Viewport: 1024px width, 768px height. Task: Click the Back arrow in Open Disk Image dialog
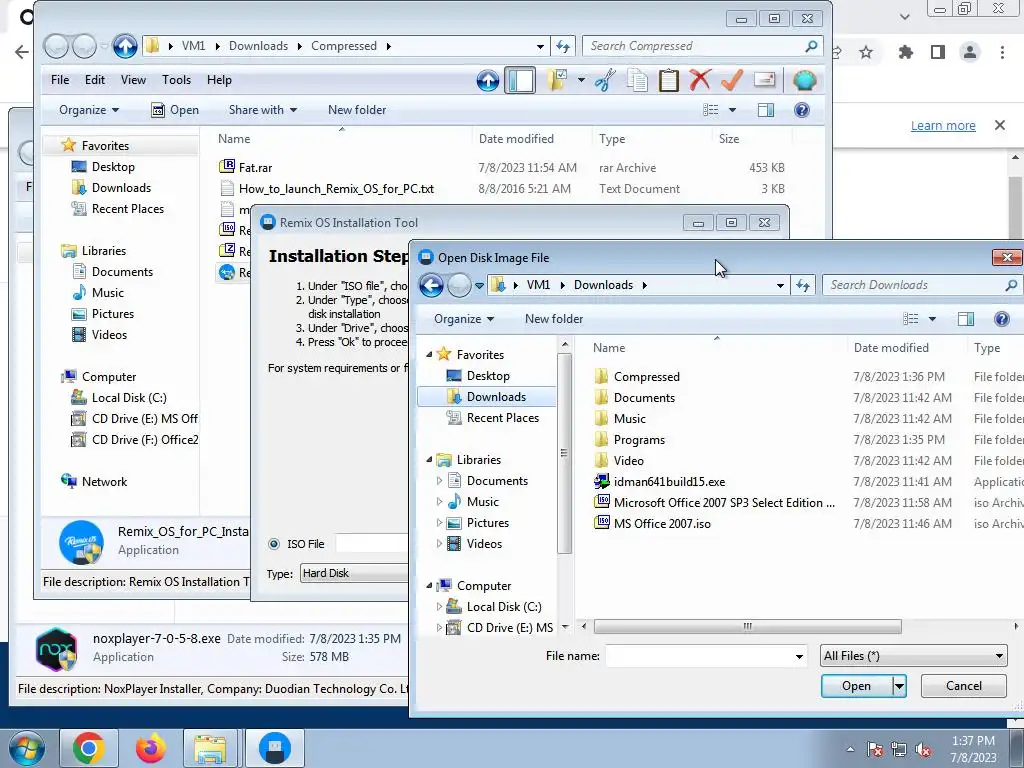pos(431,285)
